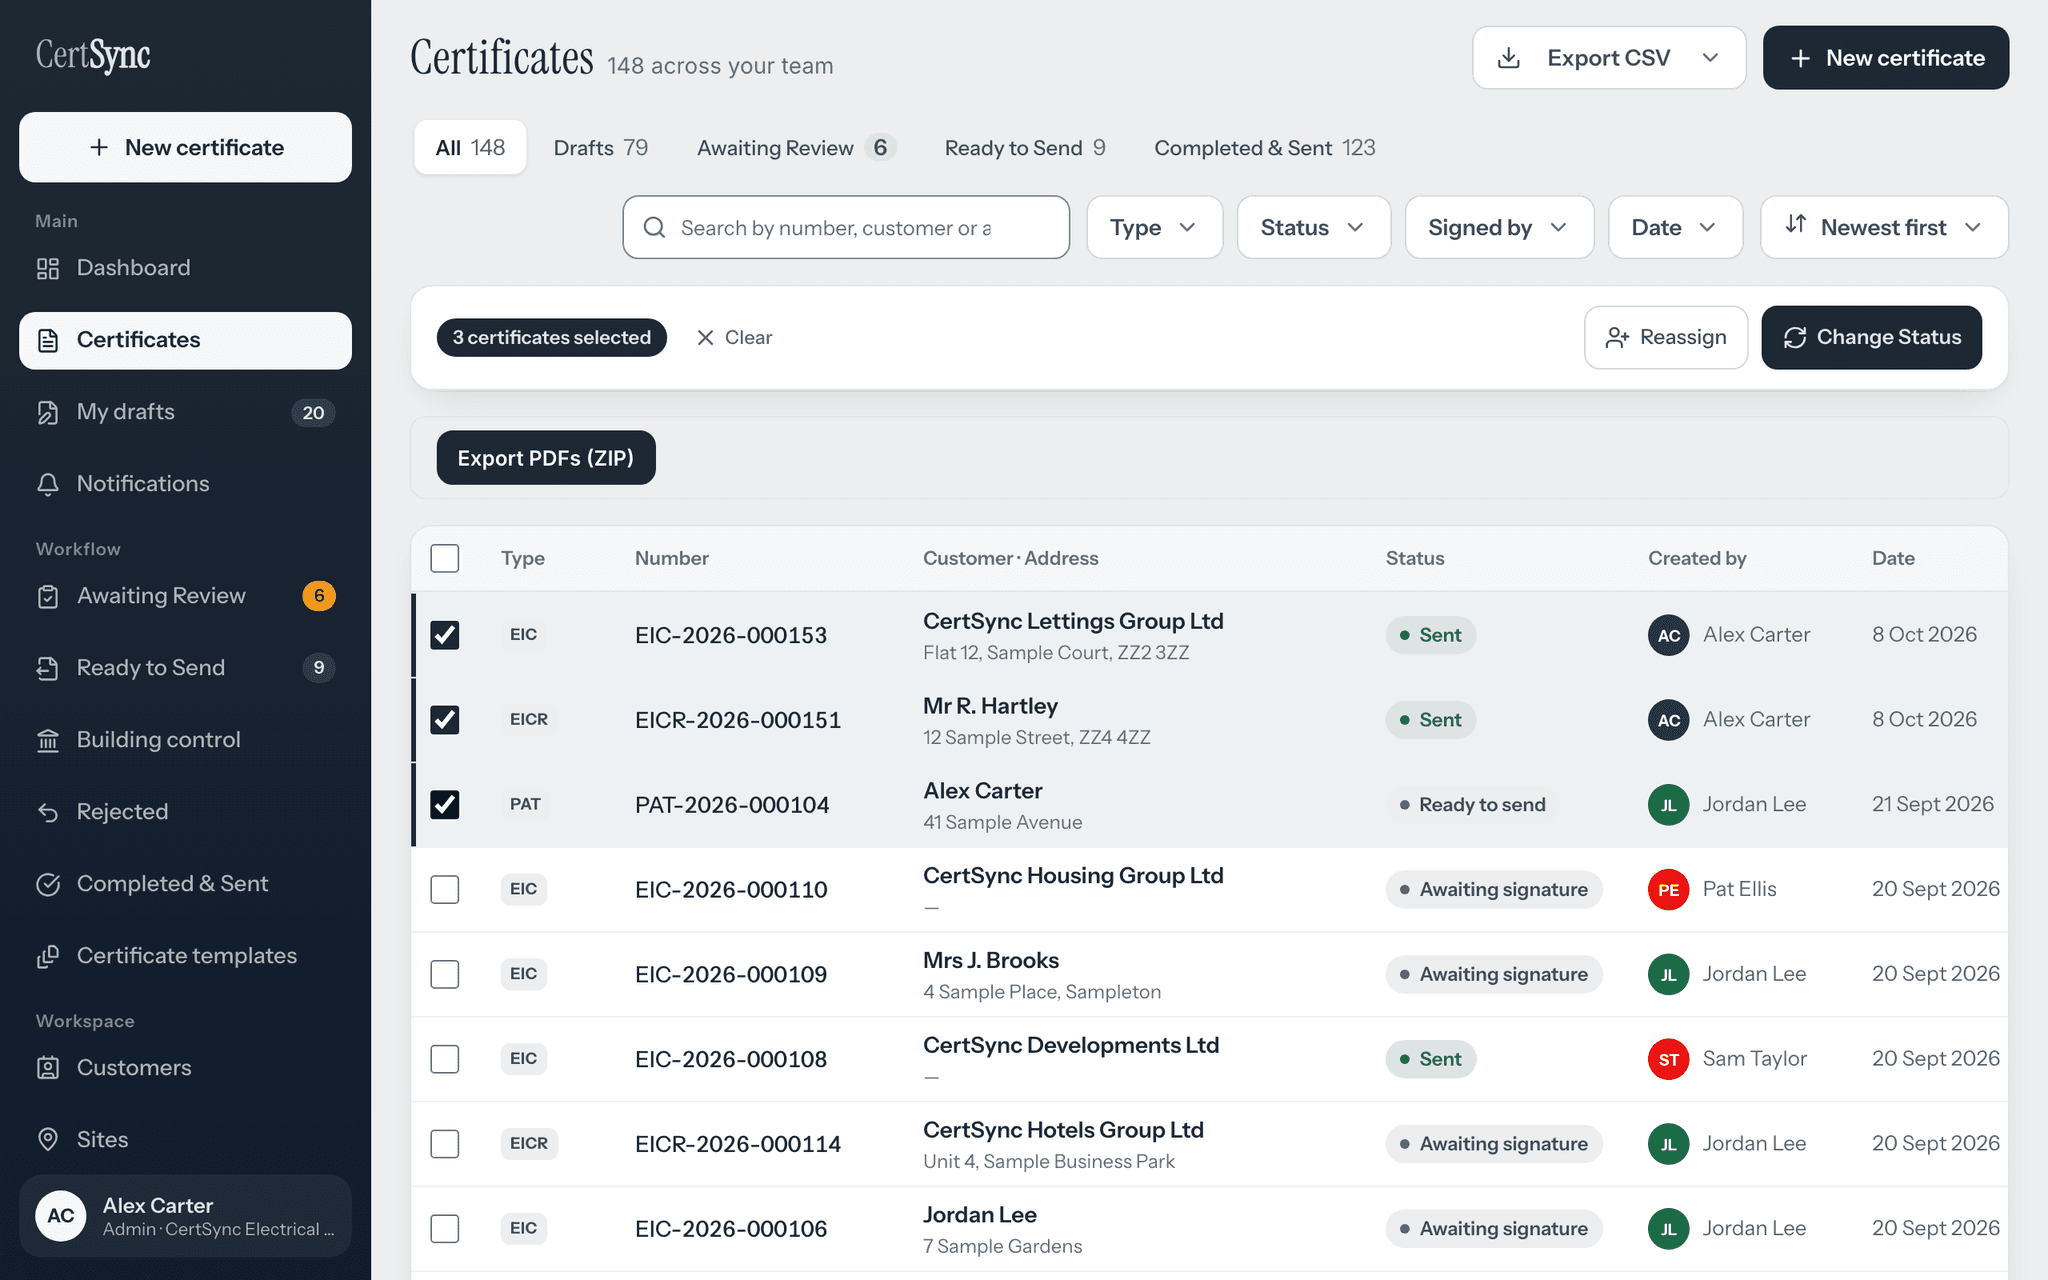Open the Date filter dropdown
This screenshot has width=2048, height=1280.
pos(1675,228)
